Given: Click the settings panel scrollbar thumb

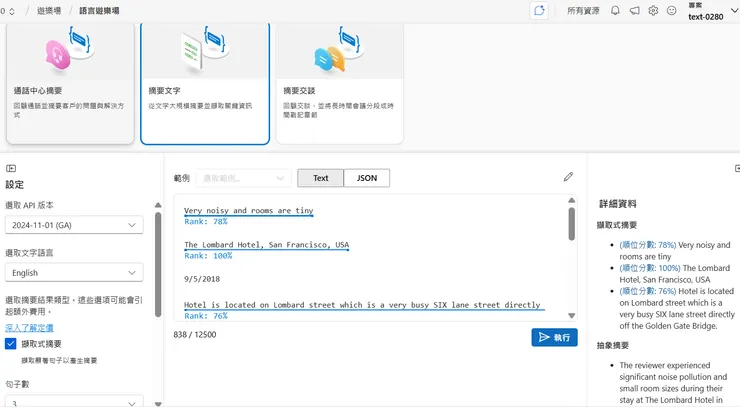Looking at the screenshot, I should tap(158, 264).
